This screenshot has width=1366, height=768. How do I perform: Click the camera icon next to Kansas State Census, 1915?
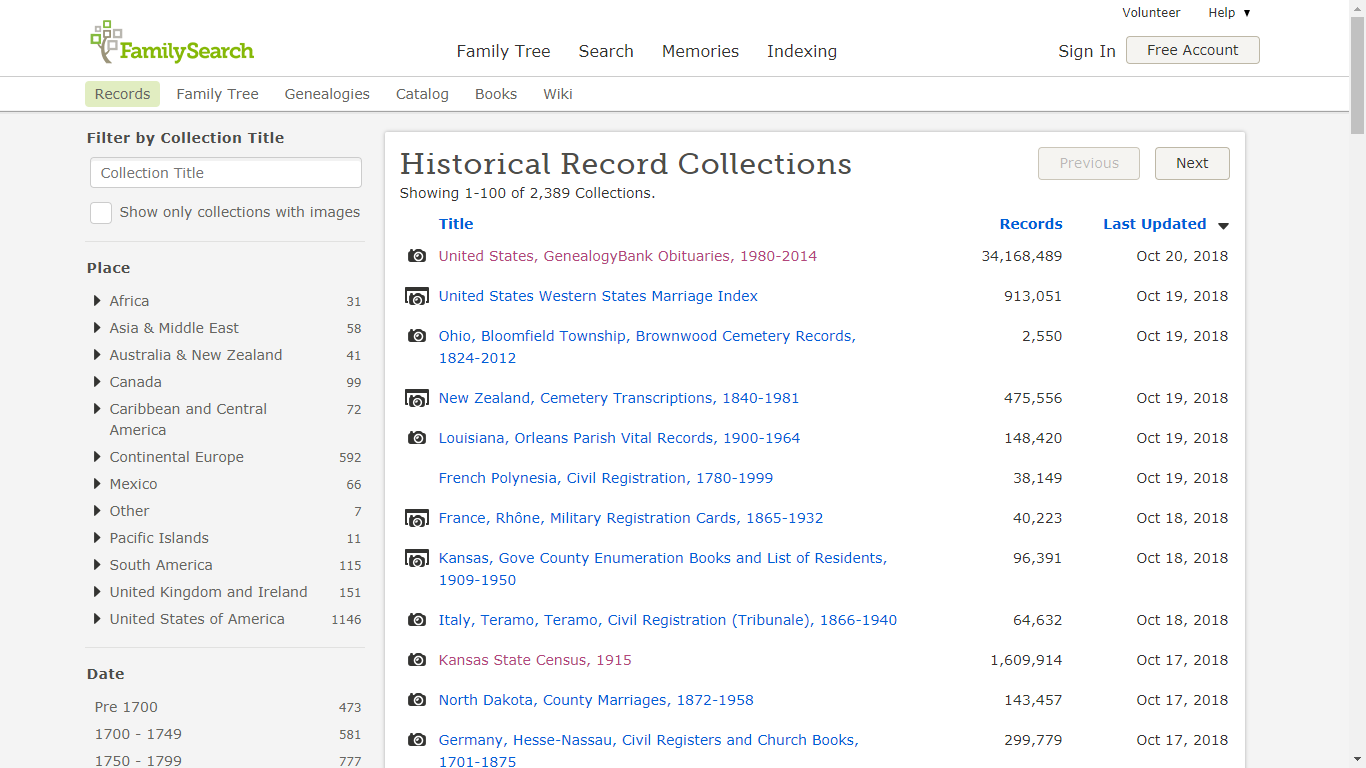coord(417,660)
